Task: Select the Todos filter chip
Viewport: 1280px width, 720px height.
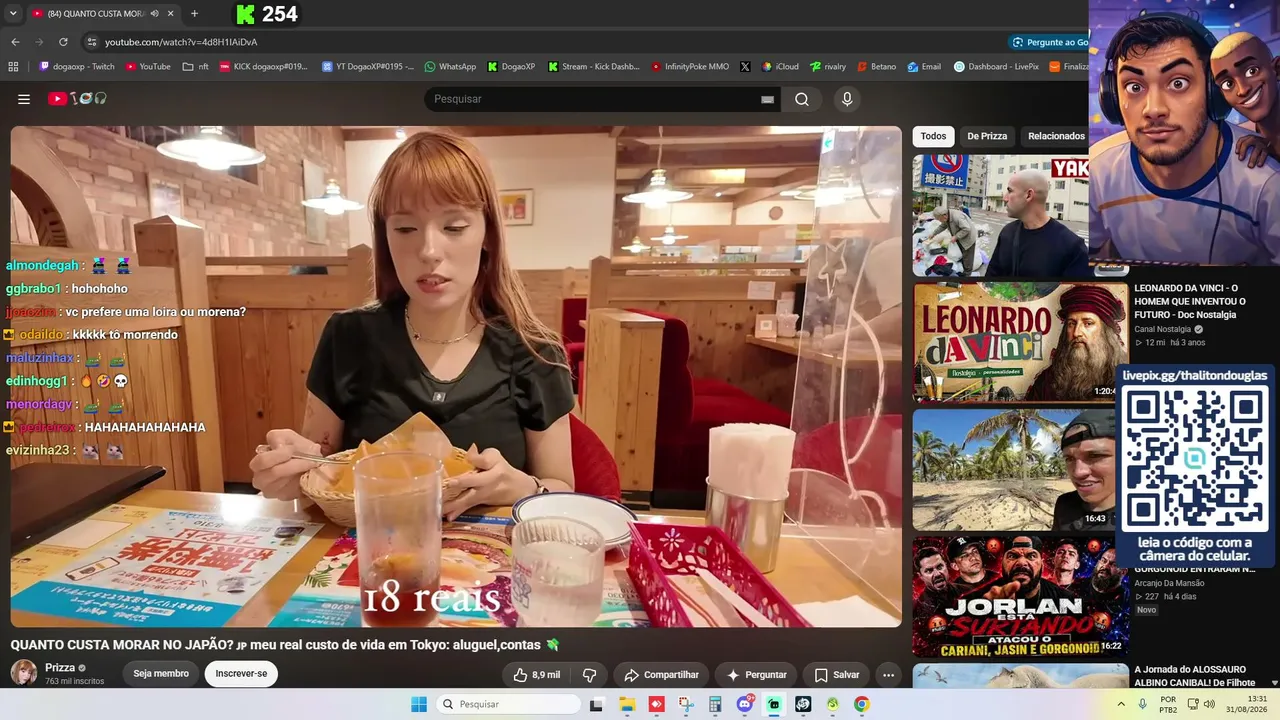Action: 933,136
